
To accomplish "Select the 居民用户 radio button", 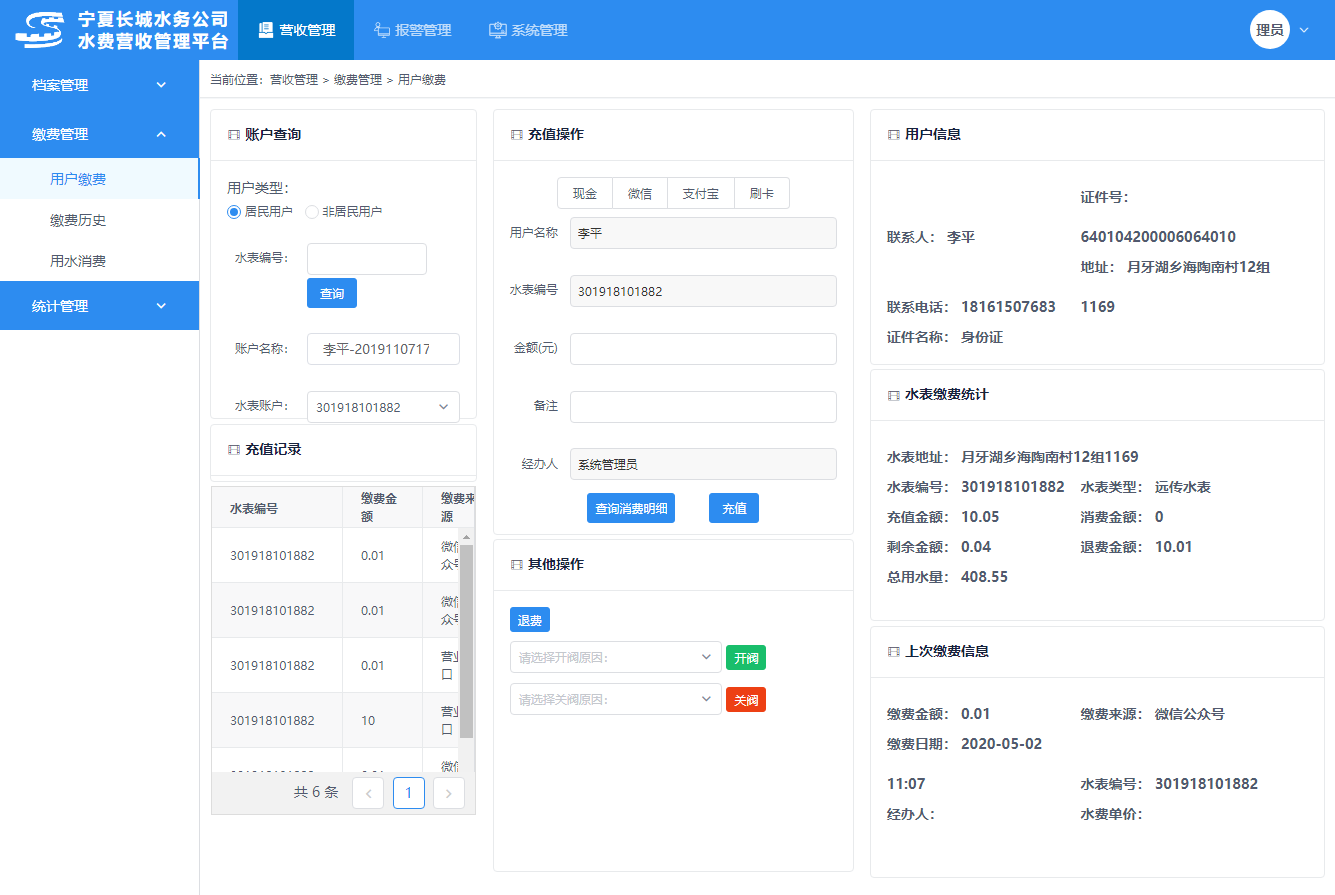I will (234, 212).
